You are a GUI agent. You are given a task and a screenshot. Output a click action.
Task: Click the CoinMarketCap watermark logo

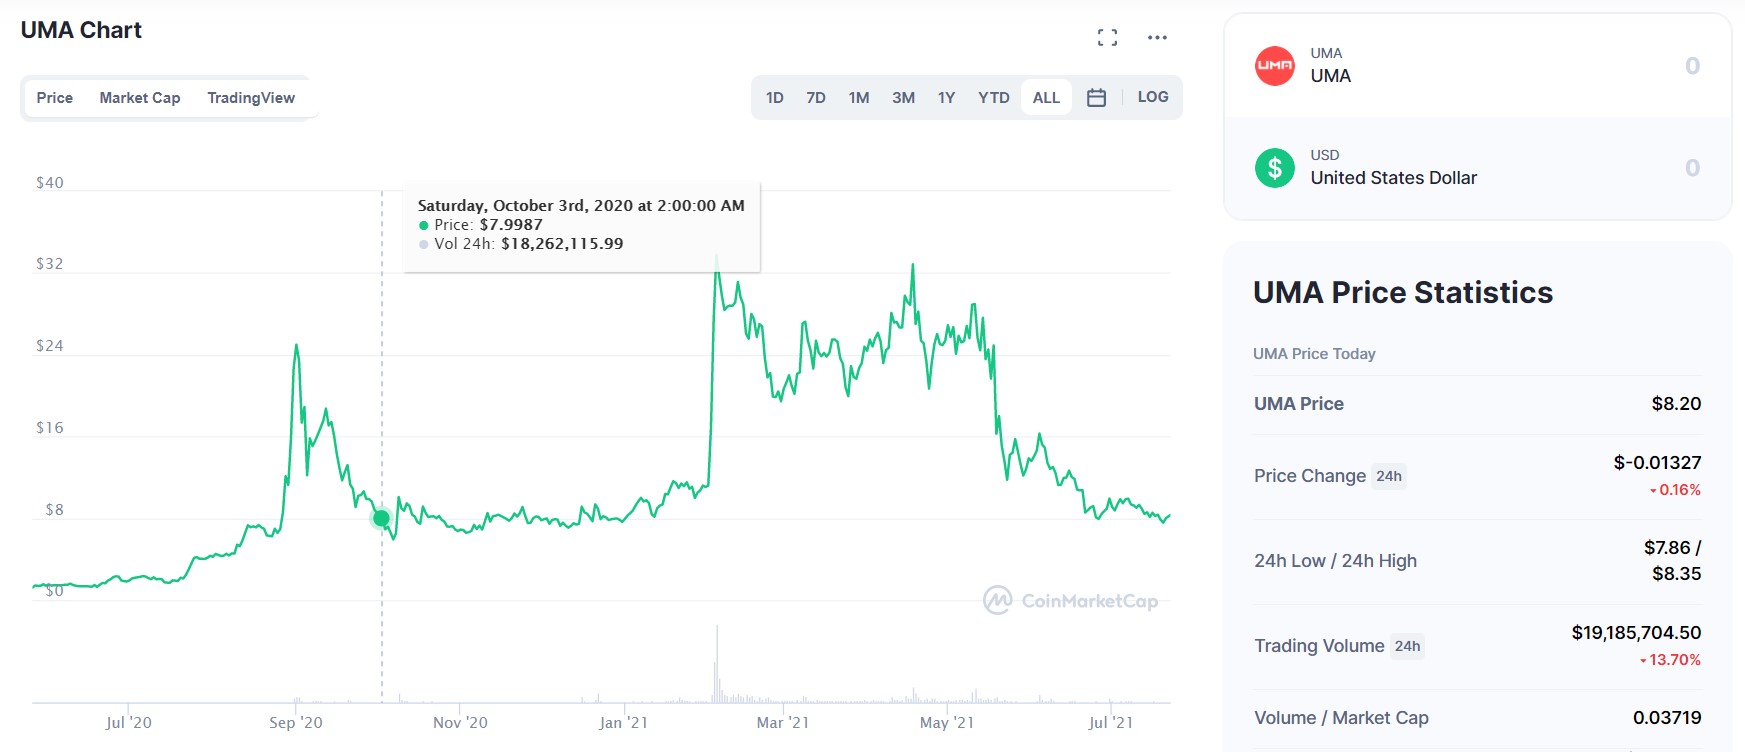coord(1071,600)
